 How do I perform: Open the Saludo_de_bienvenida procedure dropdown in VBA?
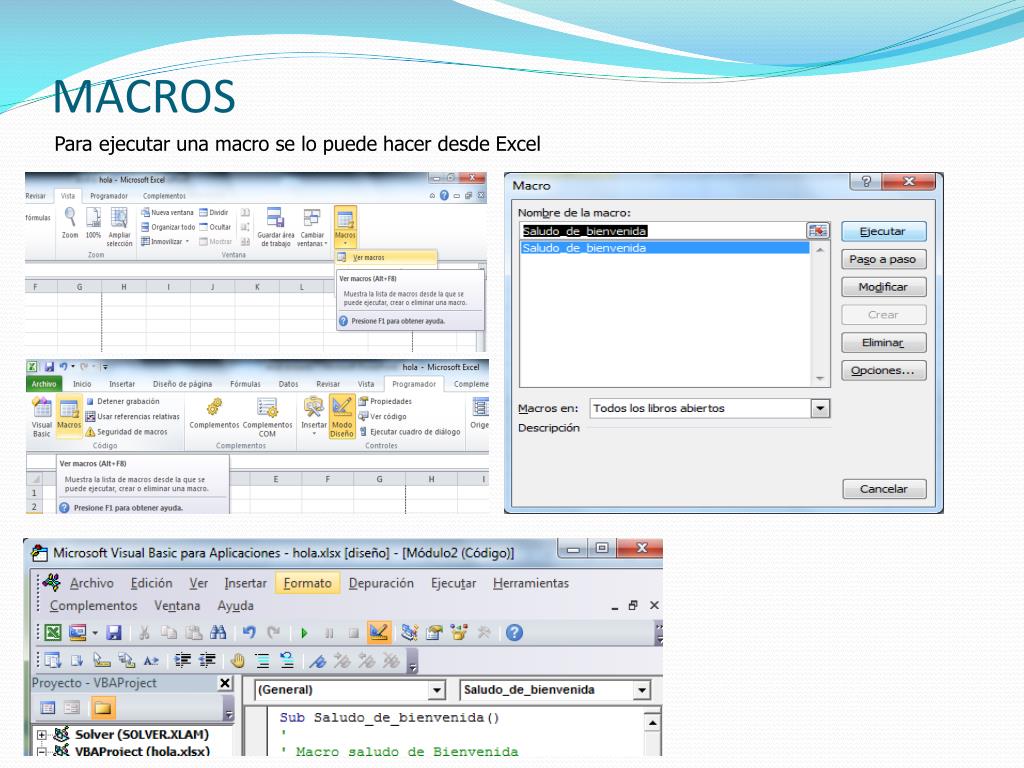(642, 690)
